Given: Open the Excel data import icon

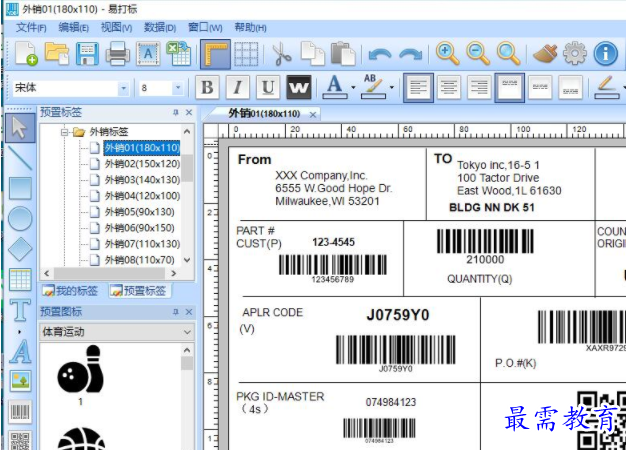Looking at the screenshot, I should (178, 54).
